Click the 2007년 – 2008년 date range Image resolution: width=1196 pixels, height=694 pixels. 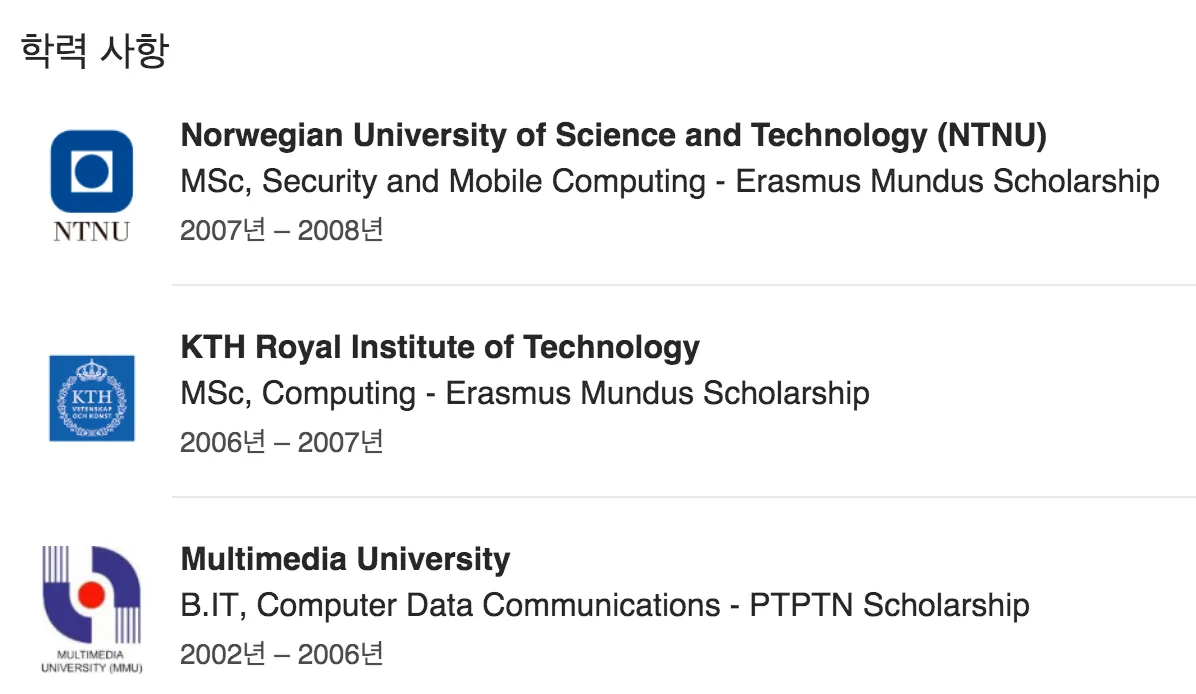point(281,230)
